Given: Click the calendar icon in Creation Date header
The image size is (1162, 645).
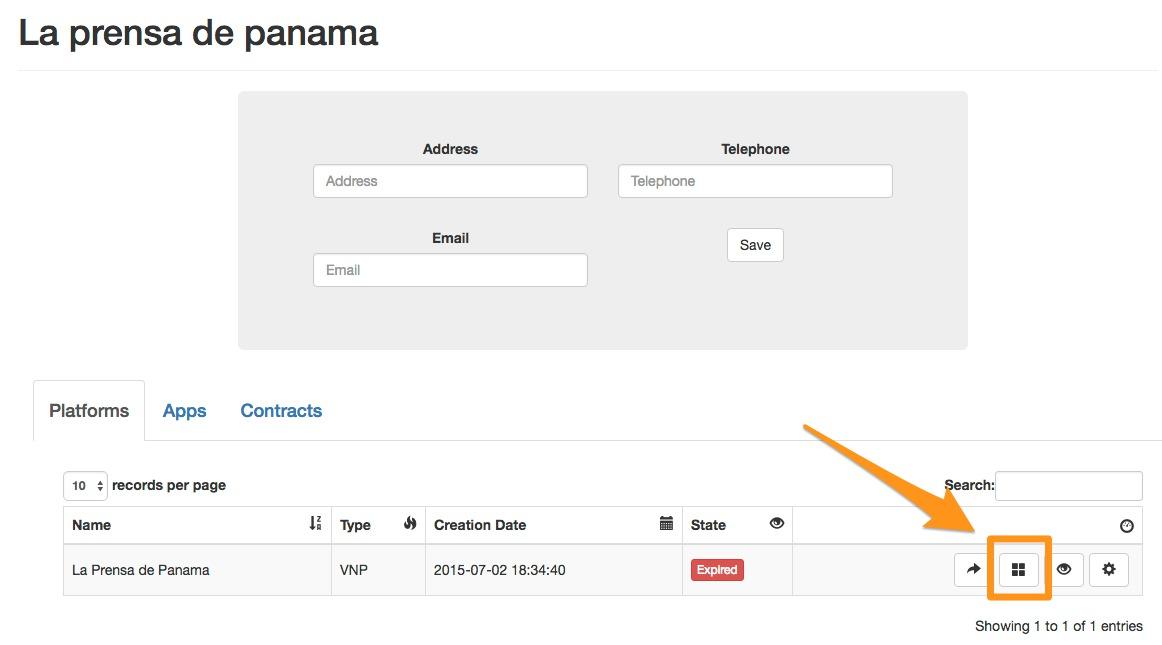Looking at the screenshot, I should (x=667, y=524).
